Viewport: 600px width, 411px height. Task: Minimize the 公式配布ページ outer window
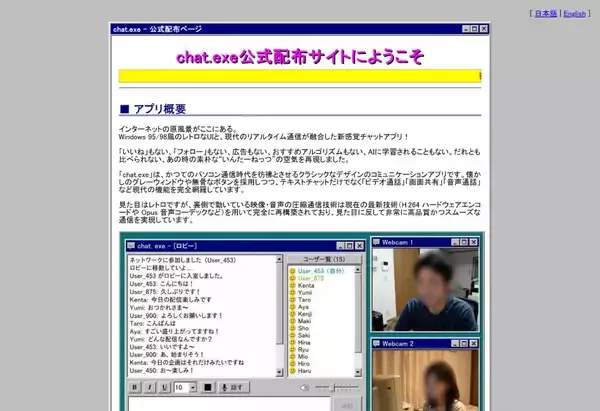(466, 29)
